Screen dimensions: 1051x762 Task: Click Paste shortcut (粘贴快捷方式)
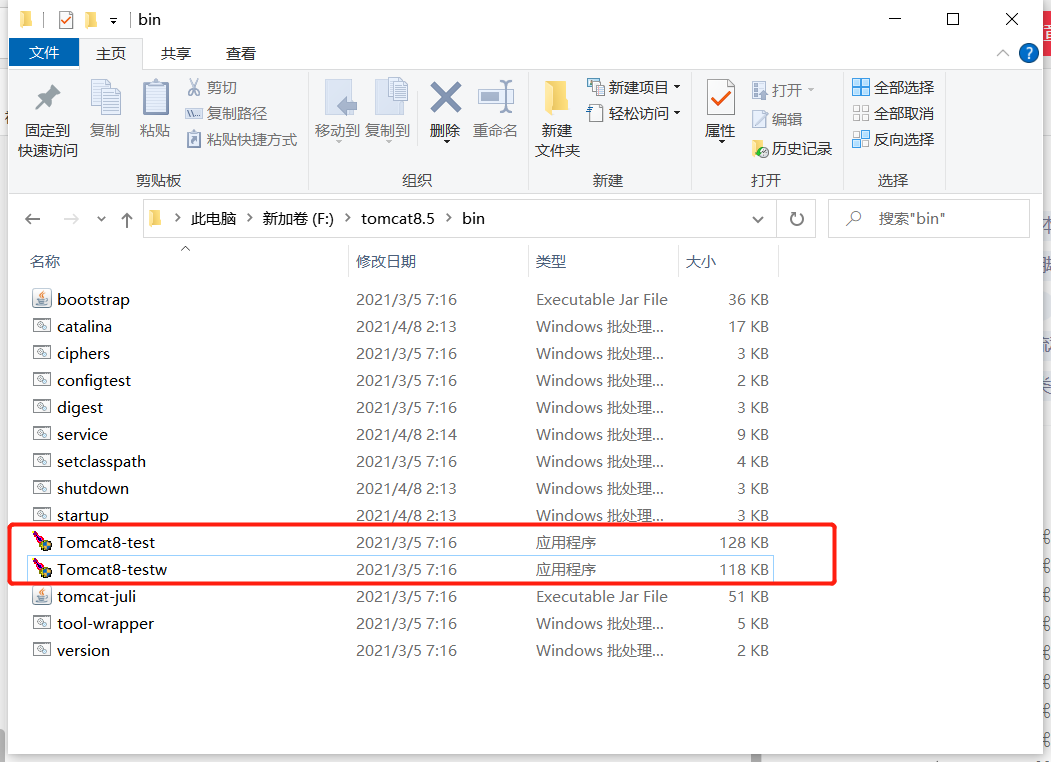click(x=241, y=139)
